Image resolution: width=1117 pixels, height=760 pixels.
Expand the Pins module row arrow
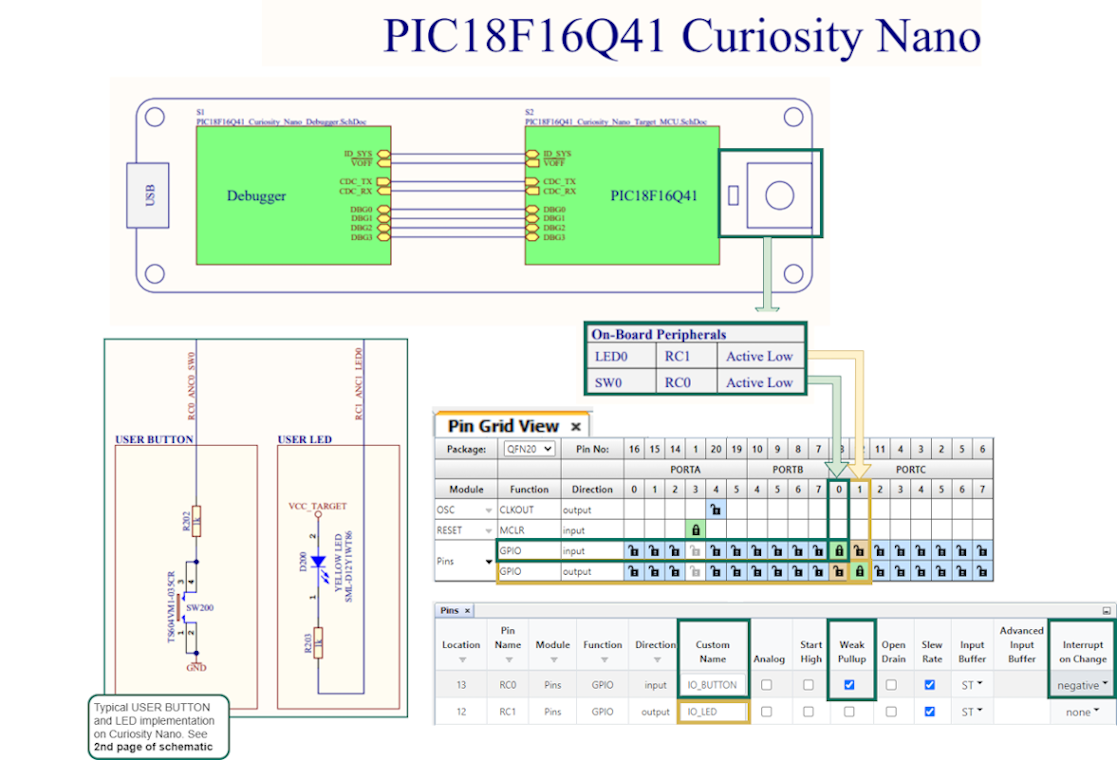click(x=489, y=562)
